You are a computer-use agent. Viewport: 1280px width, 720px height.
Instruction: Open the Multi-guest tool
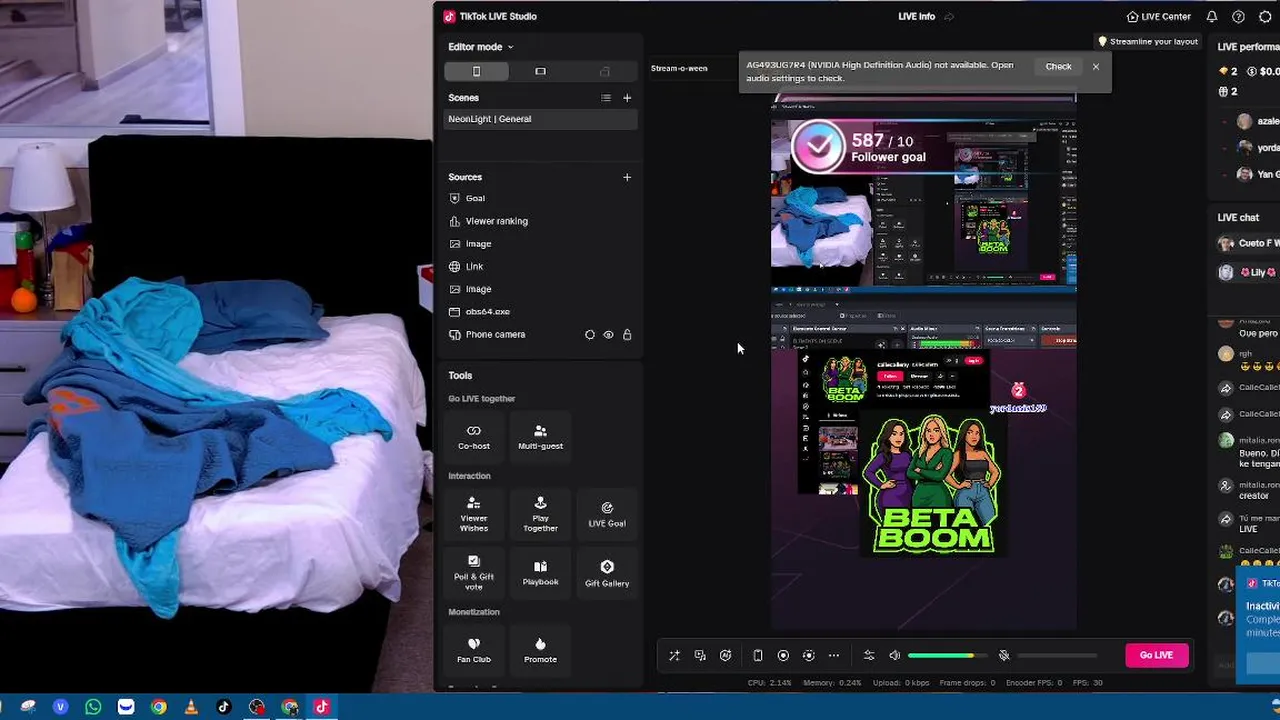click(x=540, y=437)
